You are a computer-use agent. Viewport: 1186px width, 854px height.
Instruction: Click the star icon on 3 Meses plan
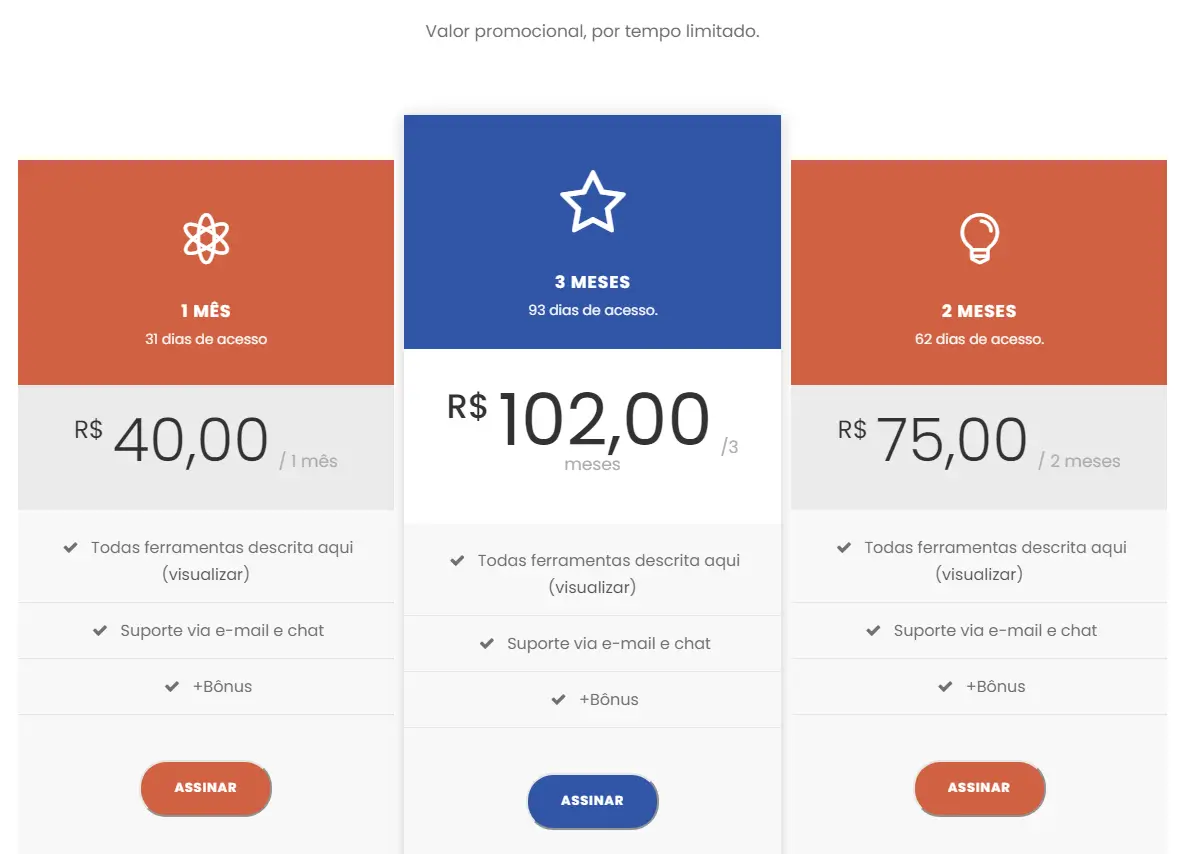592,202
